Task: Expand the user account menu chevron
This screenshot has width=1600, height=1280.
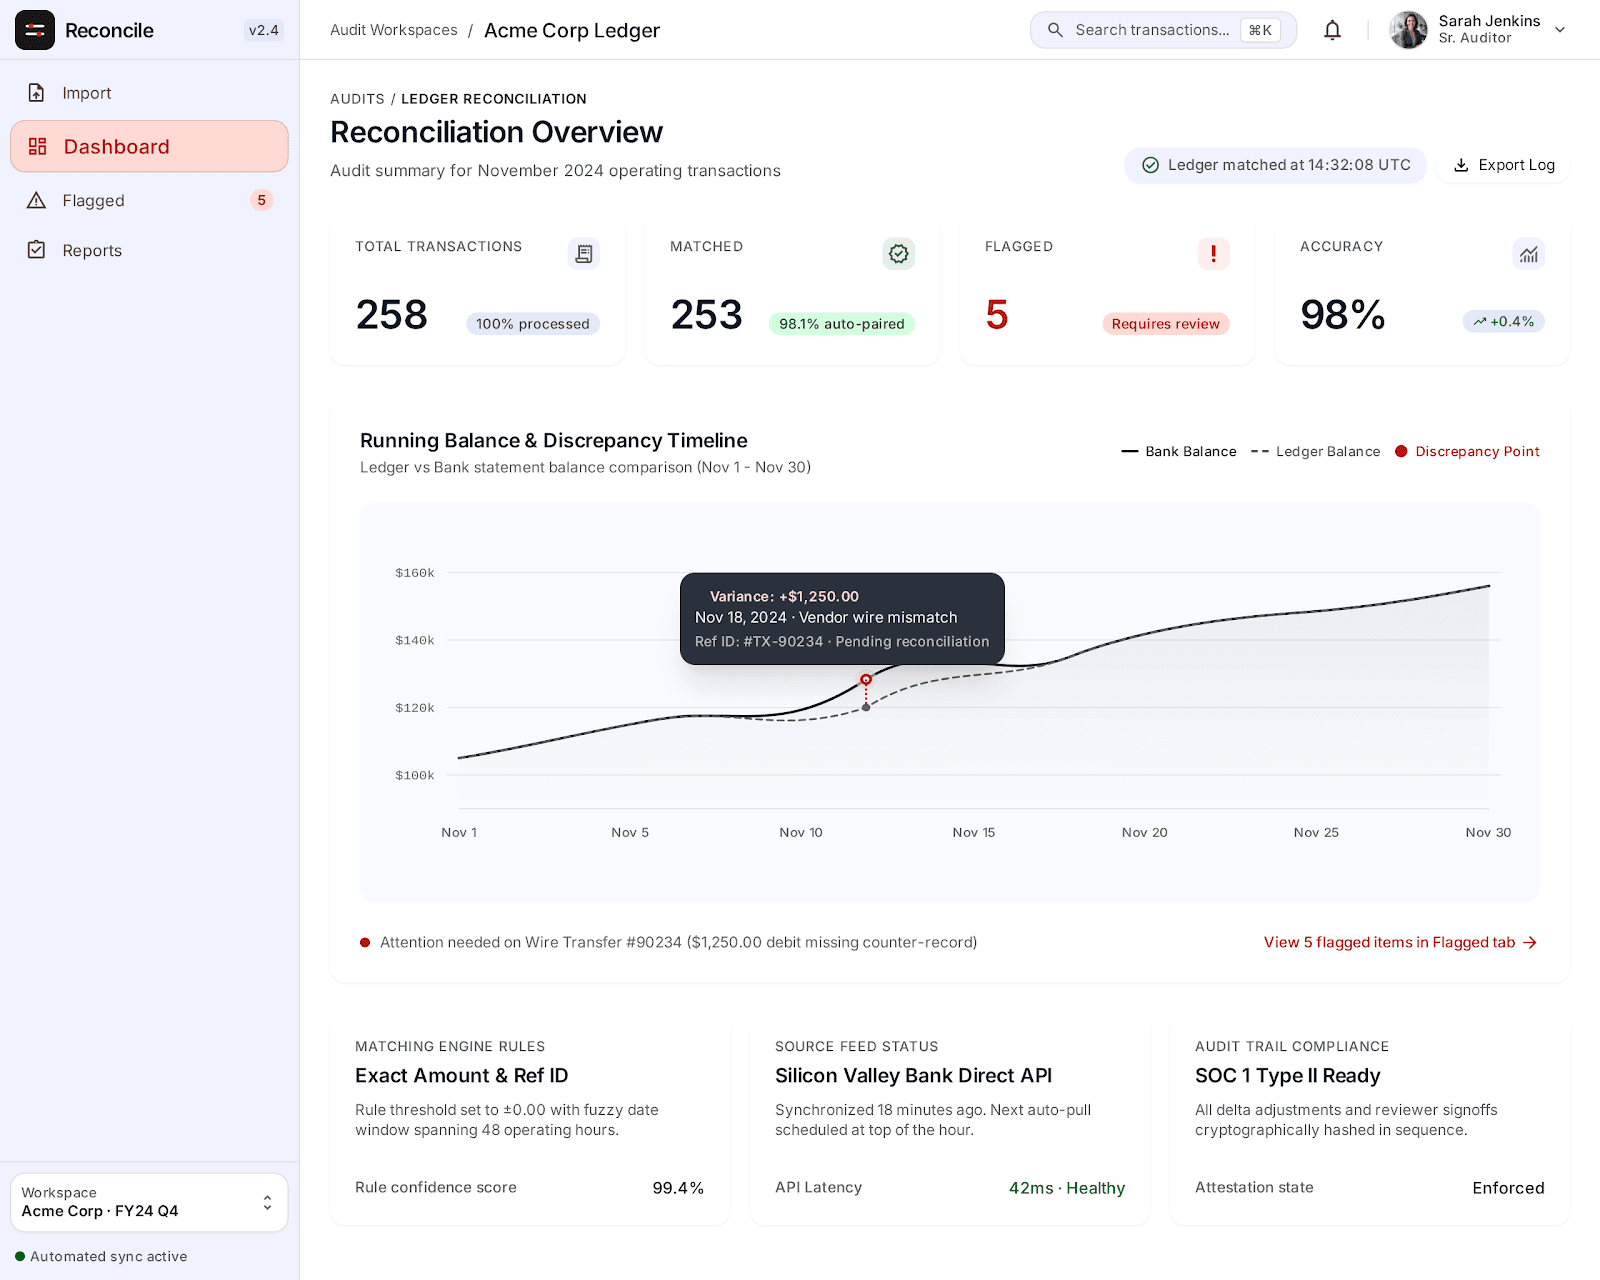Action: 1560,30
